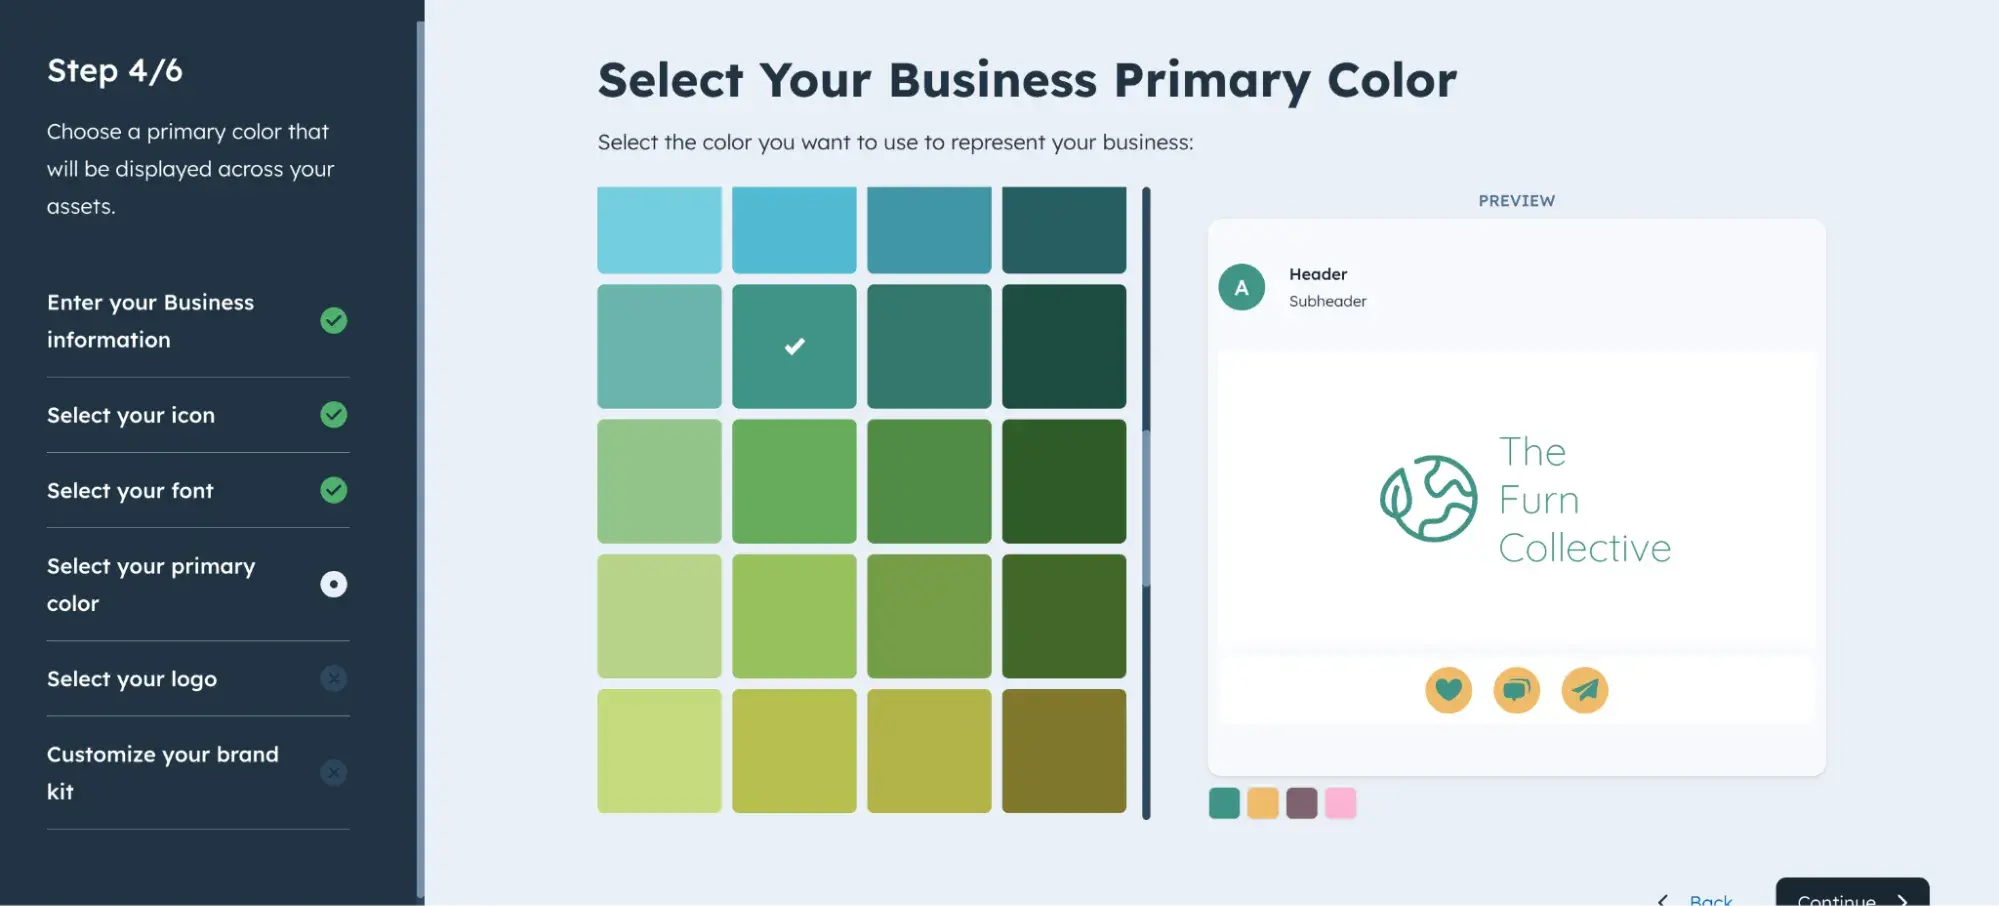Click the color grid vertical scrollbar
Screen dimensions: 1999x906
[1146, 500]
